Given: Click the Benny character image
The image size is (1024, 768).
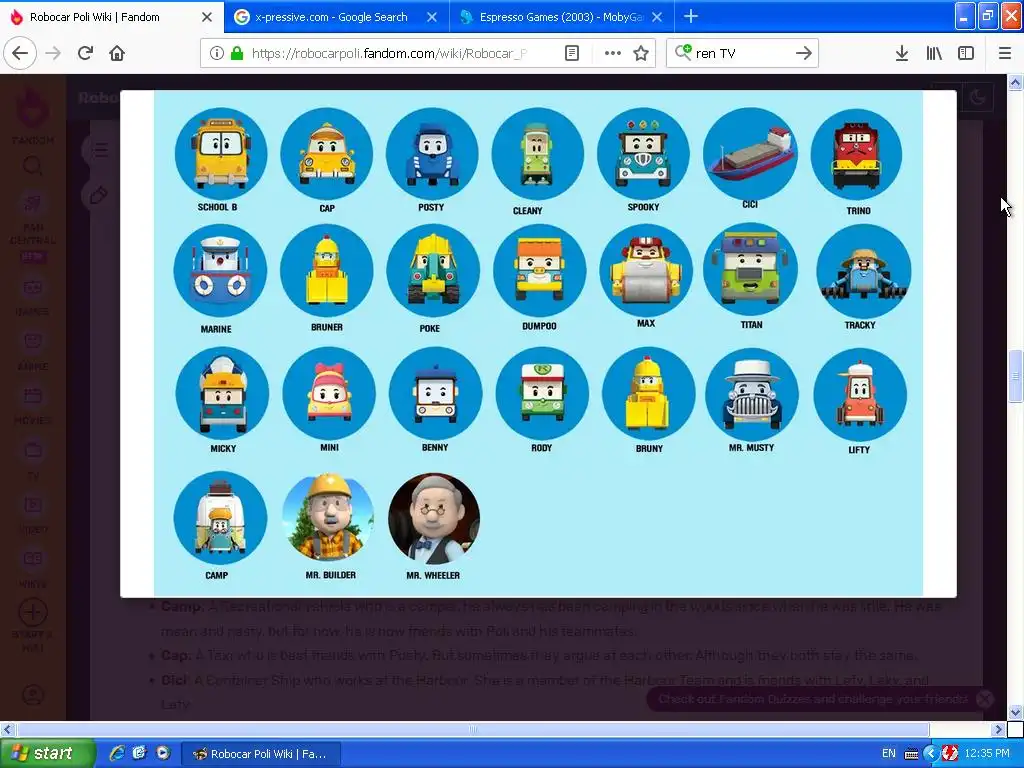Looking at the screenshot, I should [x=436, y=394].
